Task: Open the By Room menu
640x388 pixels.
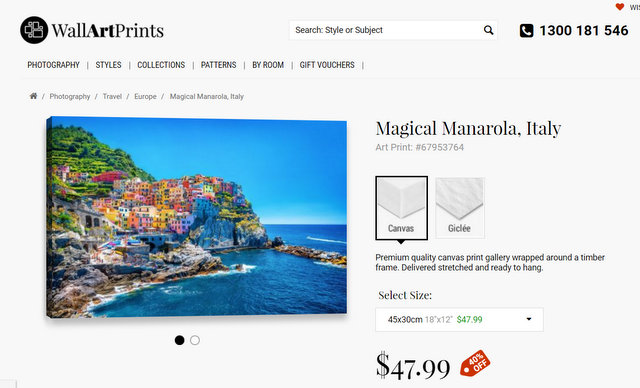Action: click(268, 65)
